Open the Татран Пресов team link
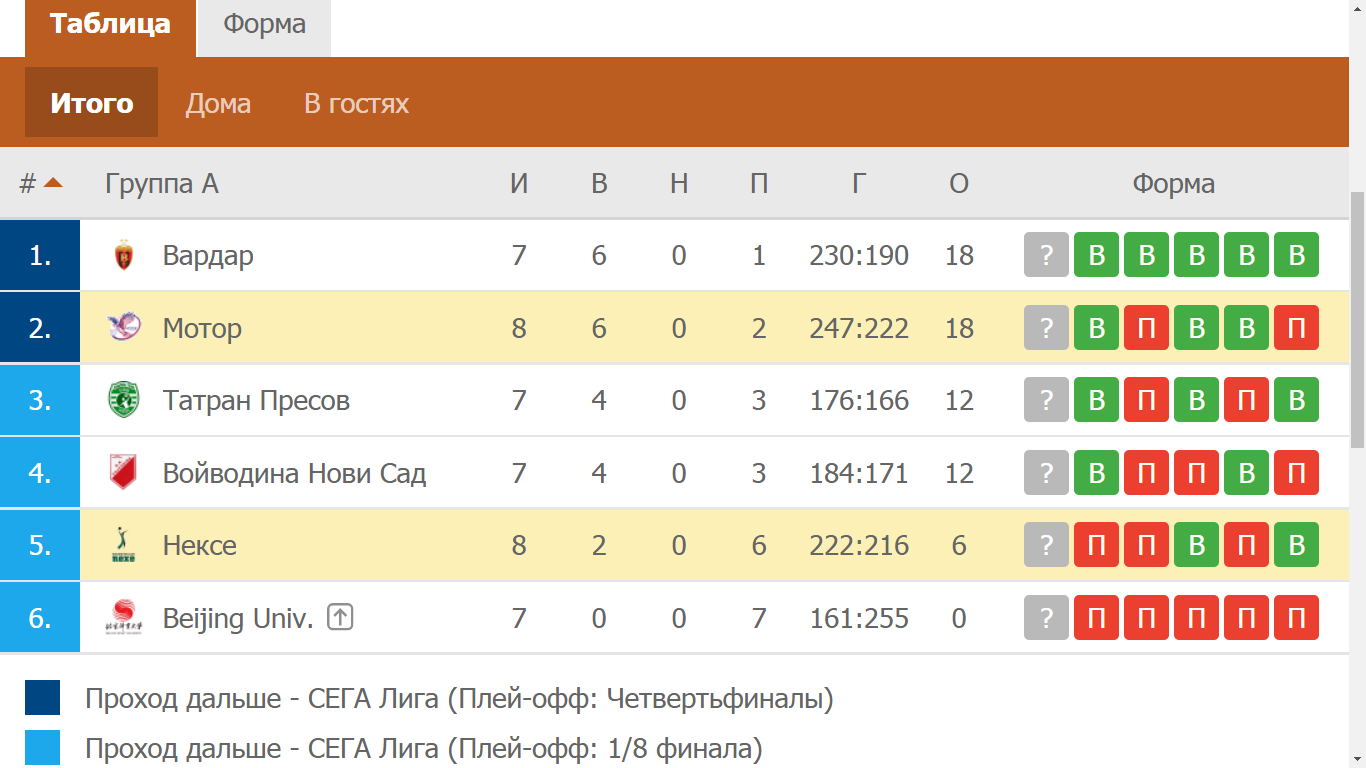Viewport: 1366px width, 768px height. (x=256, y=401)
